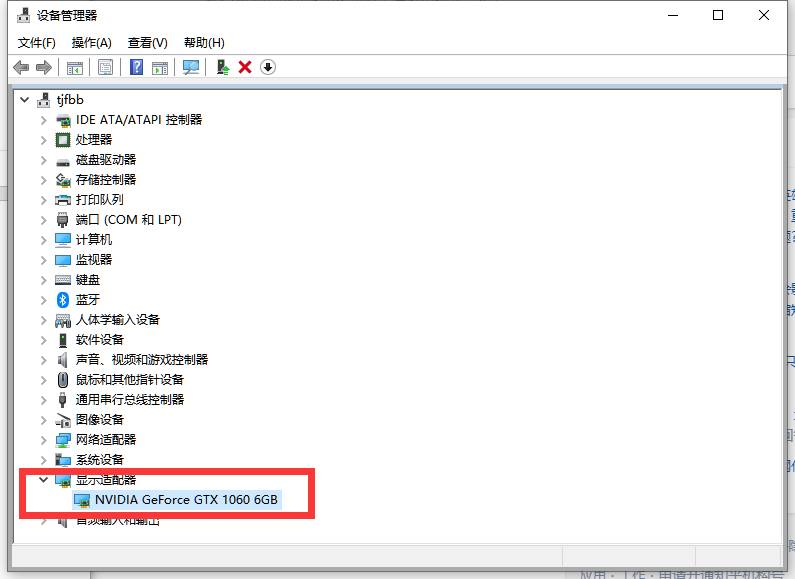Click the NVIDIA GeForce display card icon

point(82,500)
